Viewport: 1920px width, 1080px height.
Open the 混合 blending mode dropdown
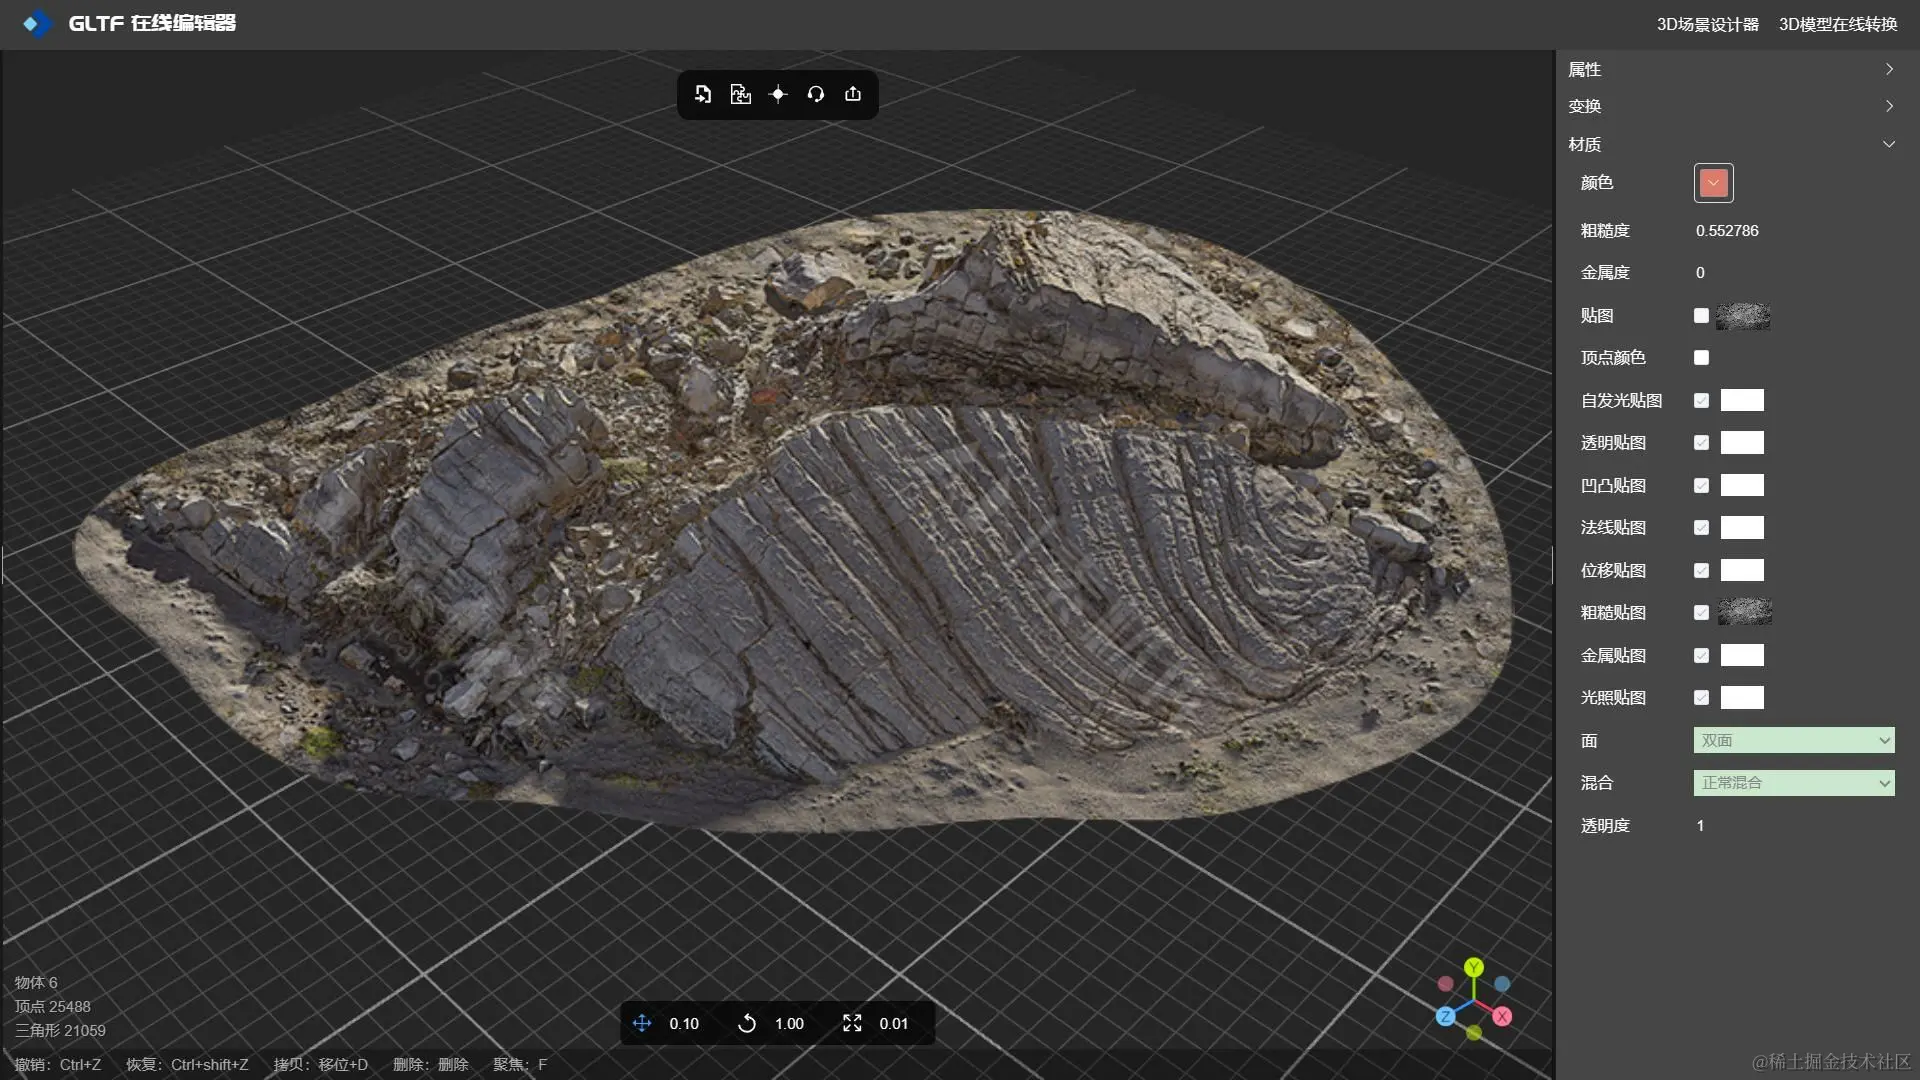(1793, 783)
